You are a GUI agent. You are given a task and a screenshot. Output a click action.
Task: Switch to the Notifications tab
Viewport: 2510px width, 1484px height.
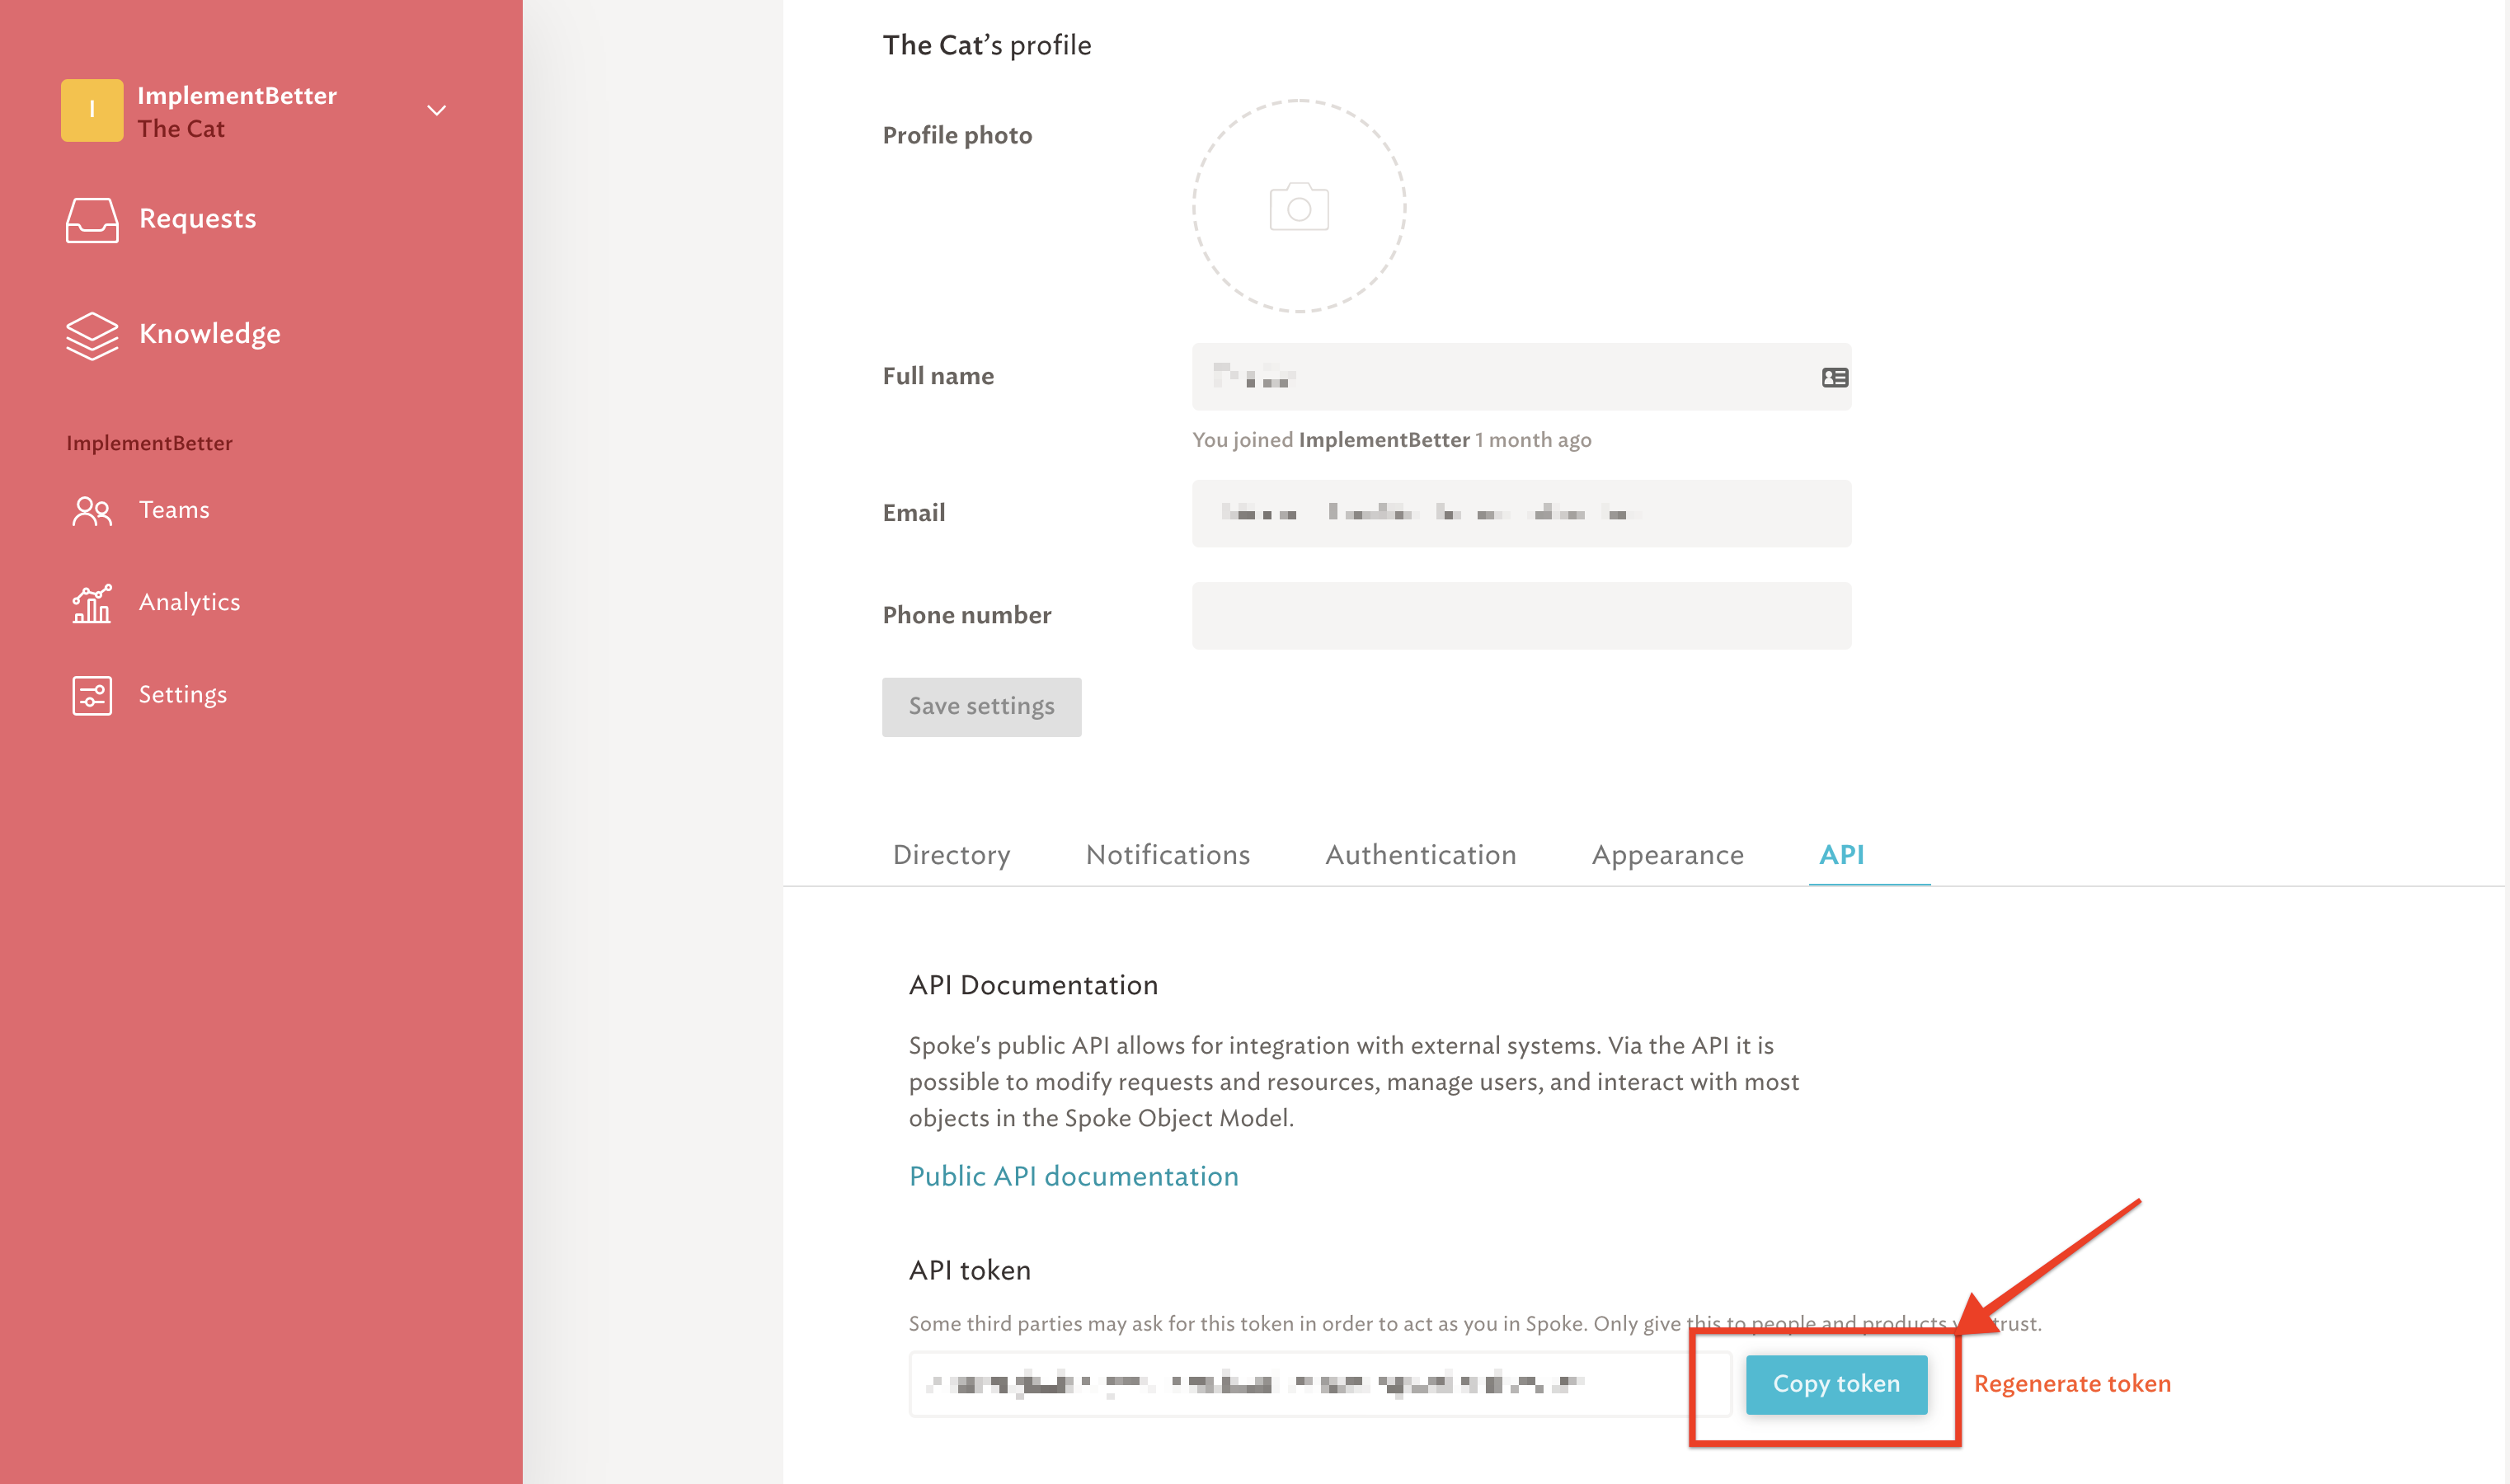(x=1167, y=855)
